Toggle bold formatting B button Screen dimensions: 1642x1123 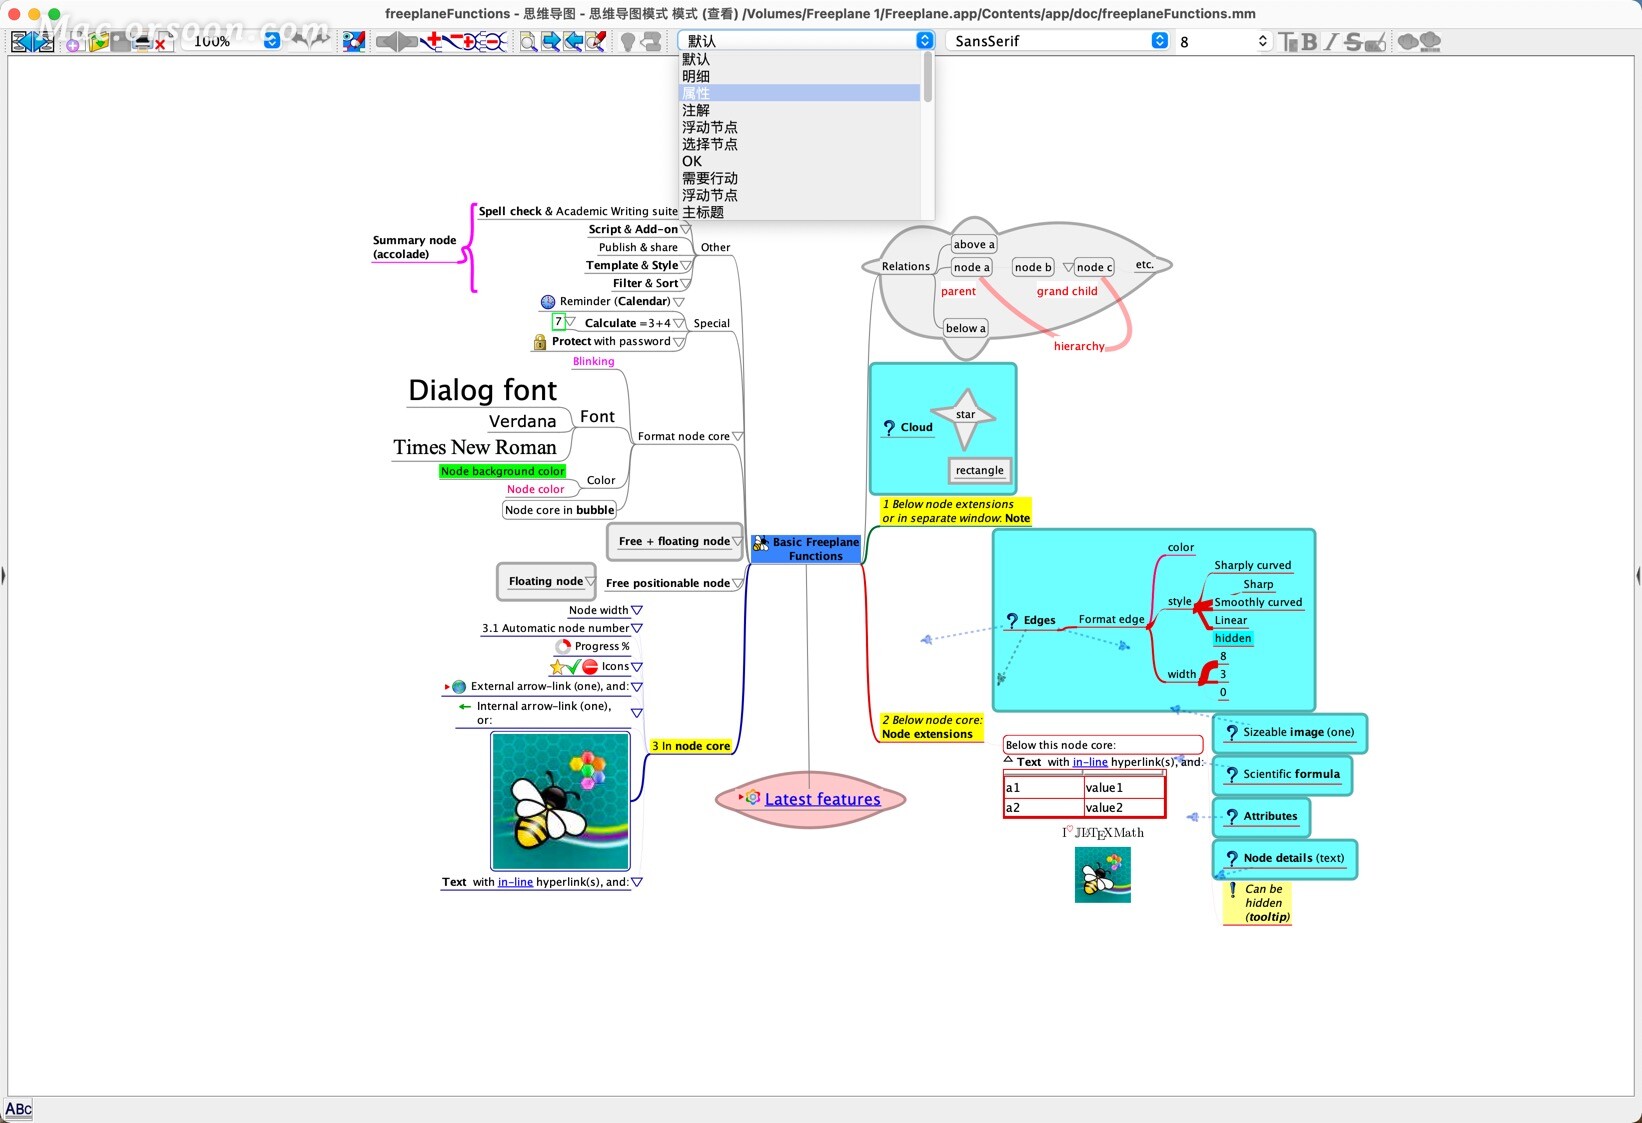(1309, 41)
